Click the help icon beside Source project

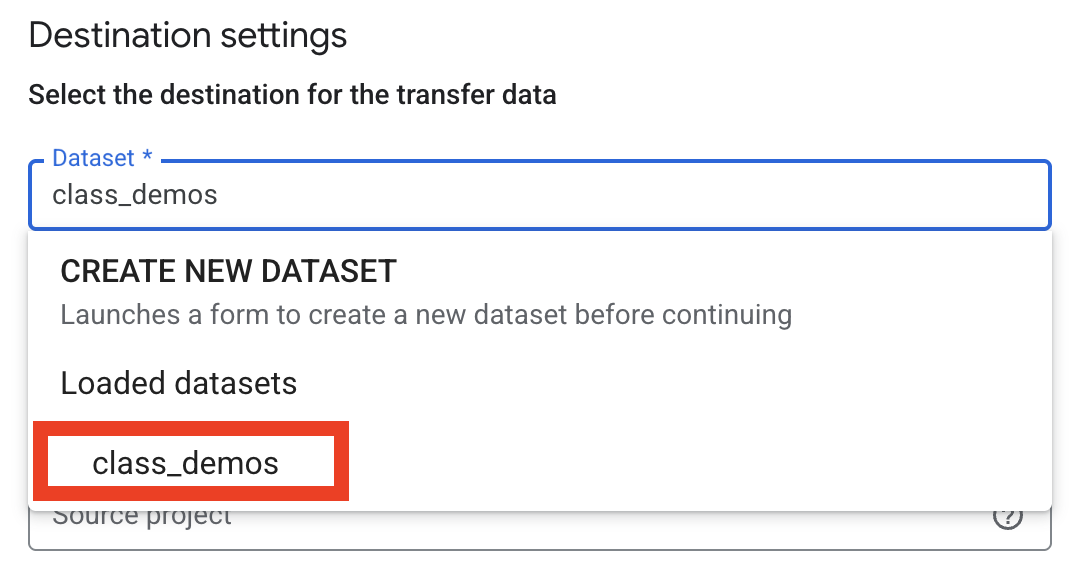pos(1007,518)
